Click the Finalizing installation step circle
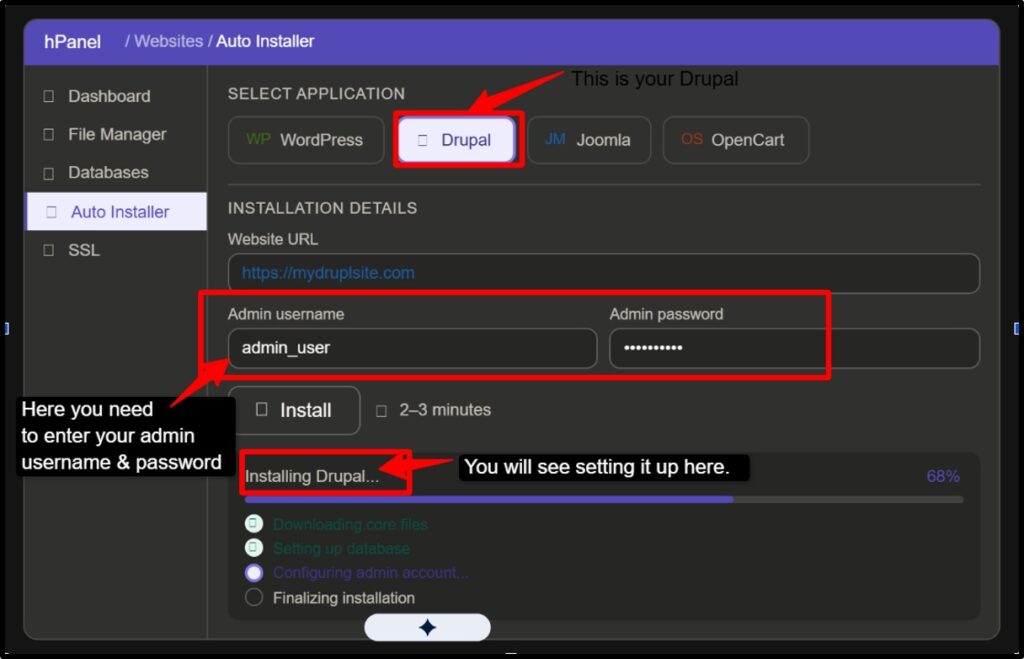The height and width of the screenshot is (659, 1024). pyautogui.click(x=253, y=597)
